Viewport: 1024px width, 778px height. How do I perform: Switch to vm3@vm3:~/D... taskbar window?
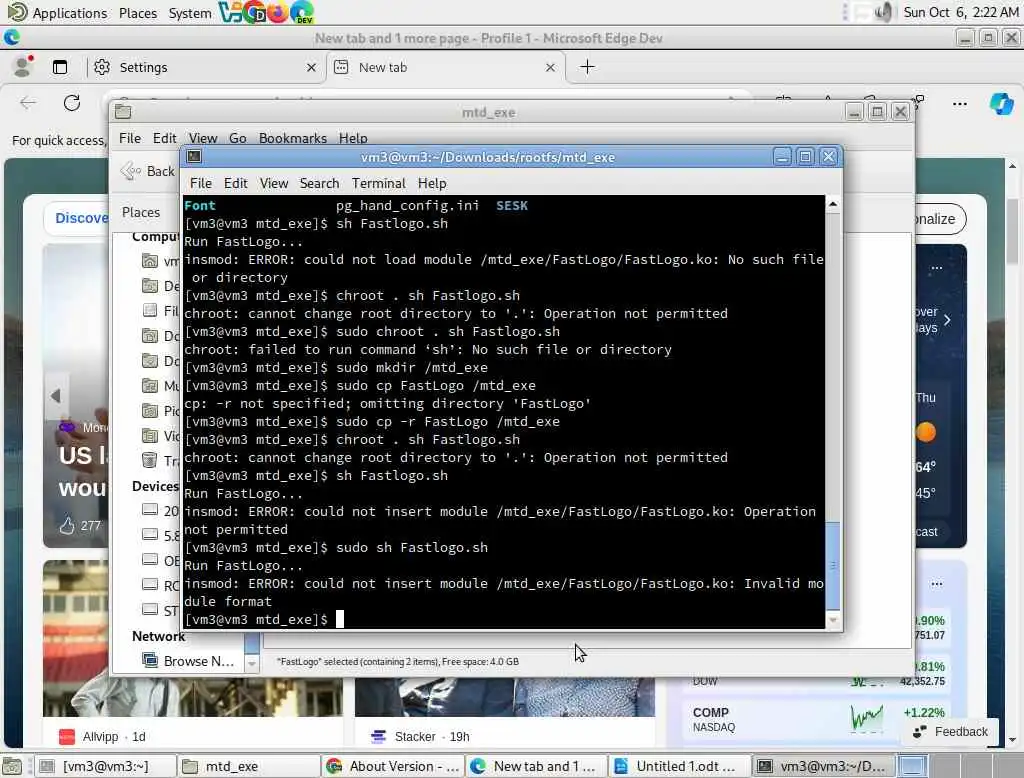pyautogui.click(x=824, y=766)
